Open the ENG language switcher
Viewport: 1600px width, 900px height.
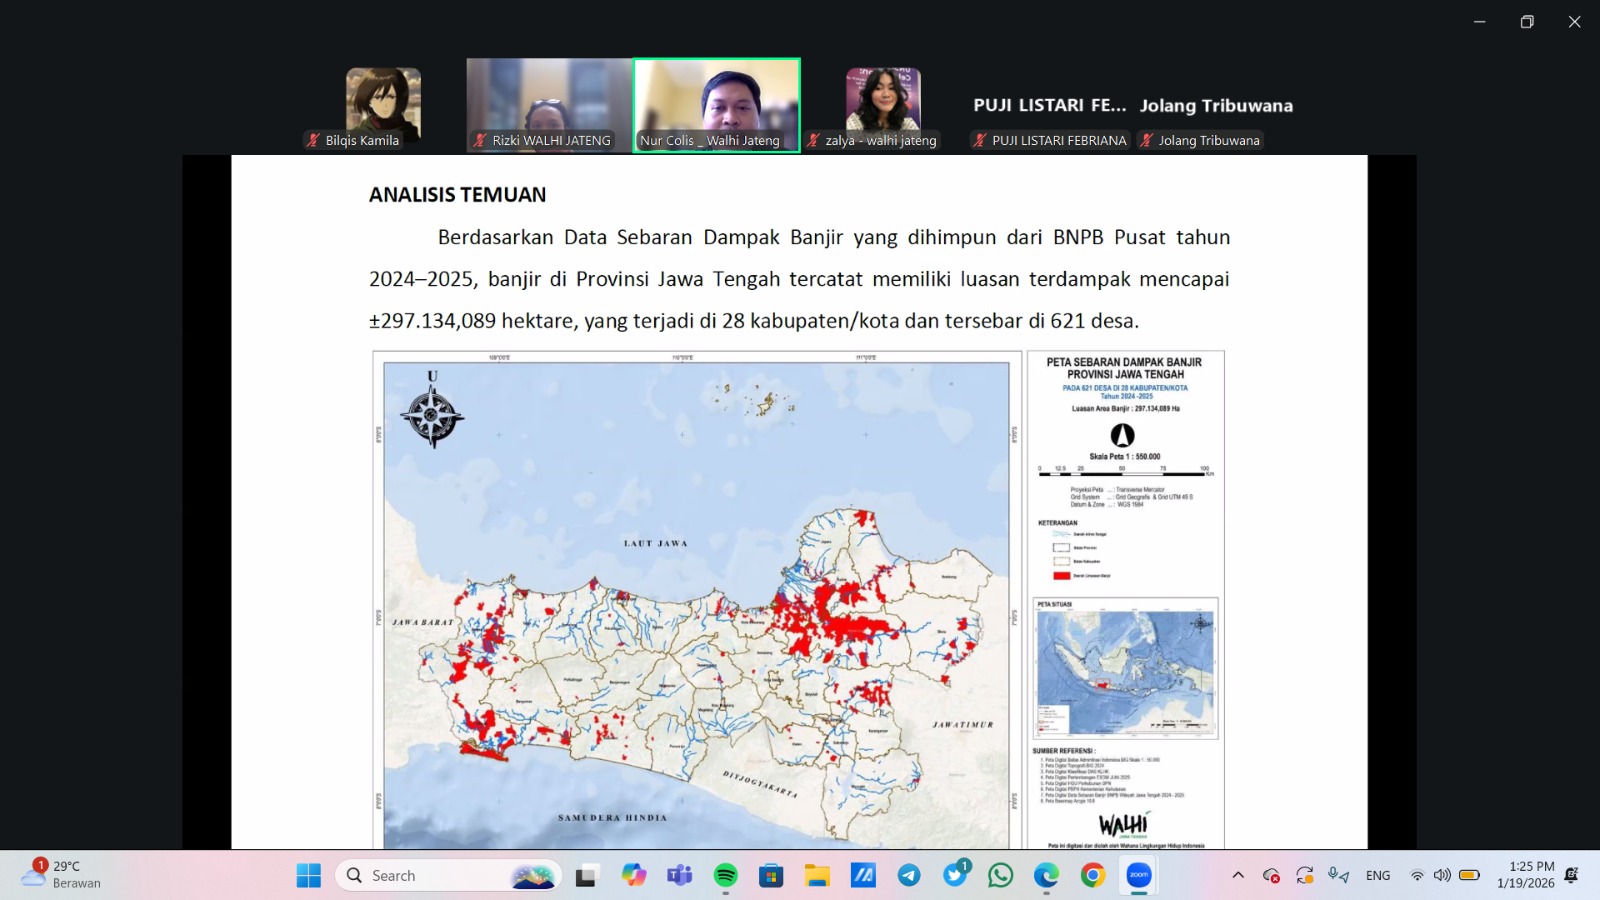(x=1377, y=876)
